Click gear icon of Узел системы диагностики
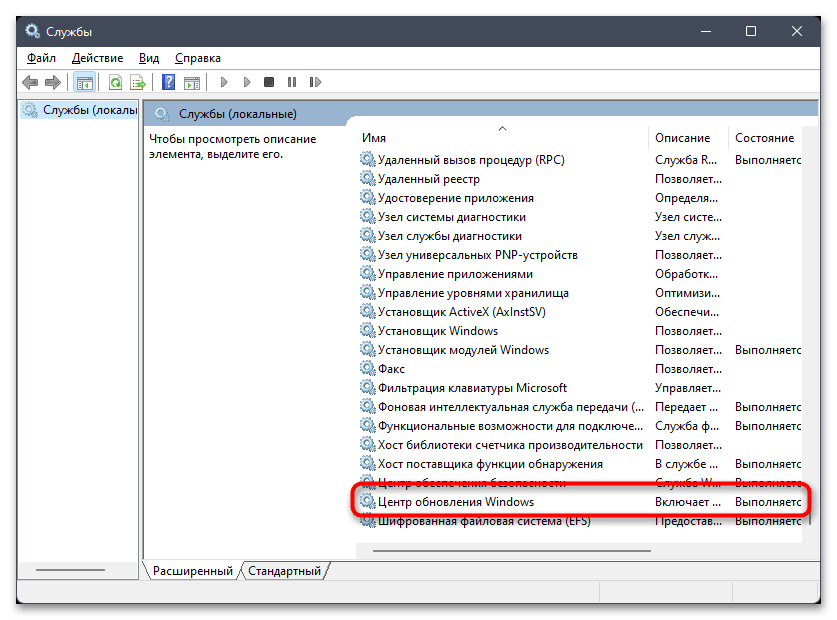This screenshot has height=620, width=837. pos(367,216)
